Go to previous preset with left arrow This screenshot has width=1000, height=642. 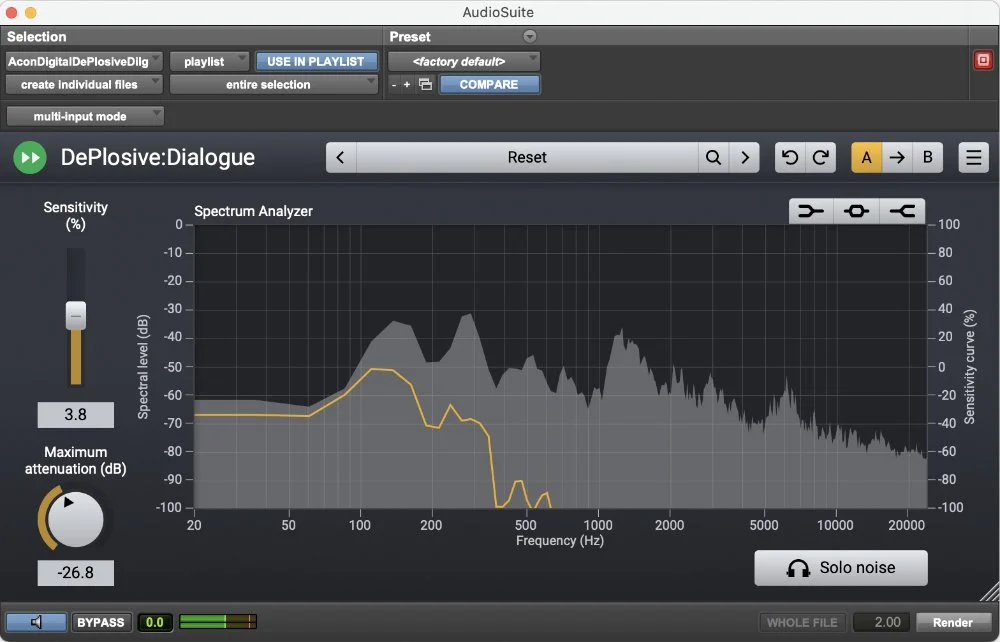coord(341,157)
